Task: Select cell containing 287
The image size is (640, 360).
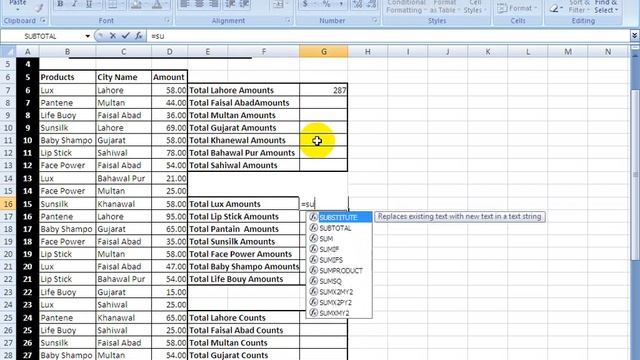Action: coord(324,90)
